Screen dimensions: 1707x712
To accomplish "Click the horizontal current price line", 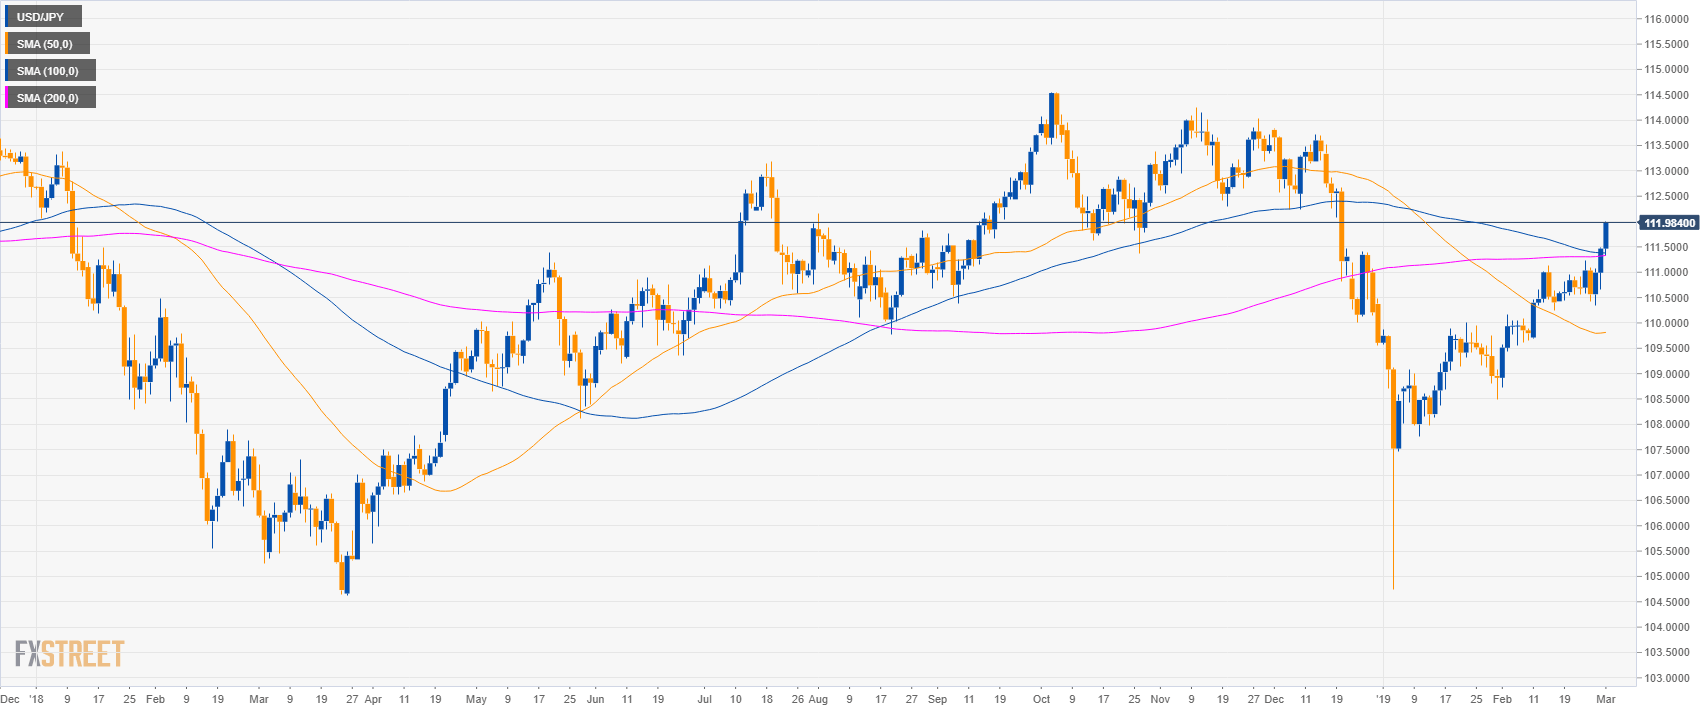I will [800, 222].
